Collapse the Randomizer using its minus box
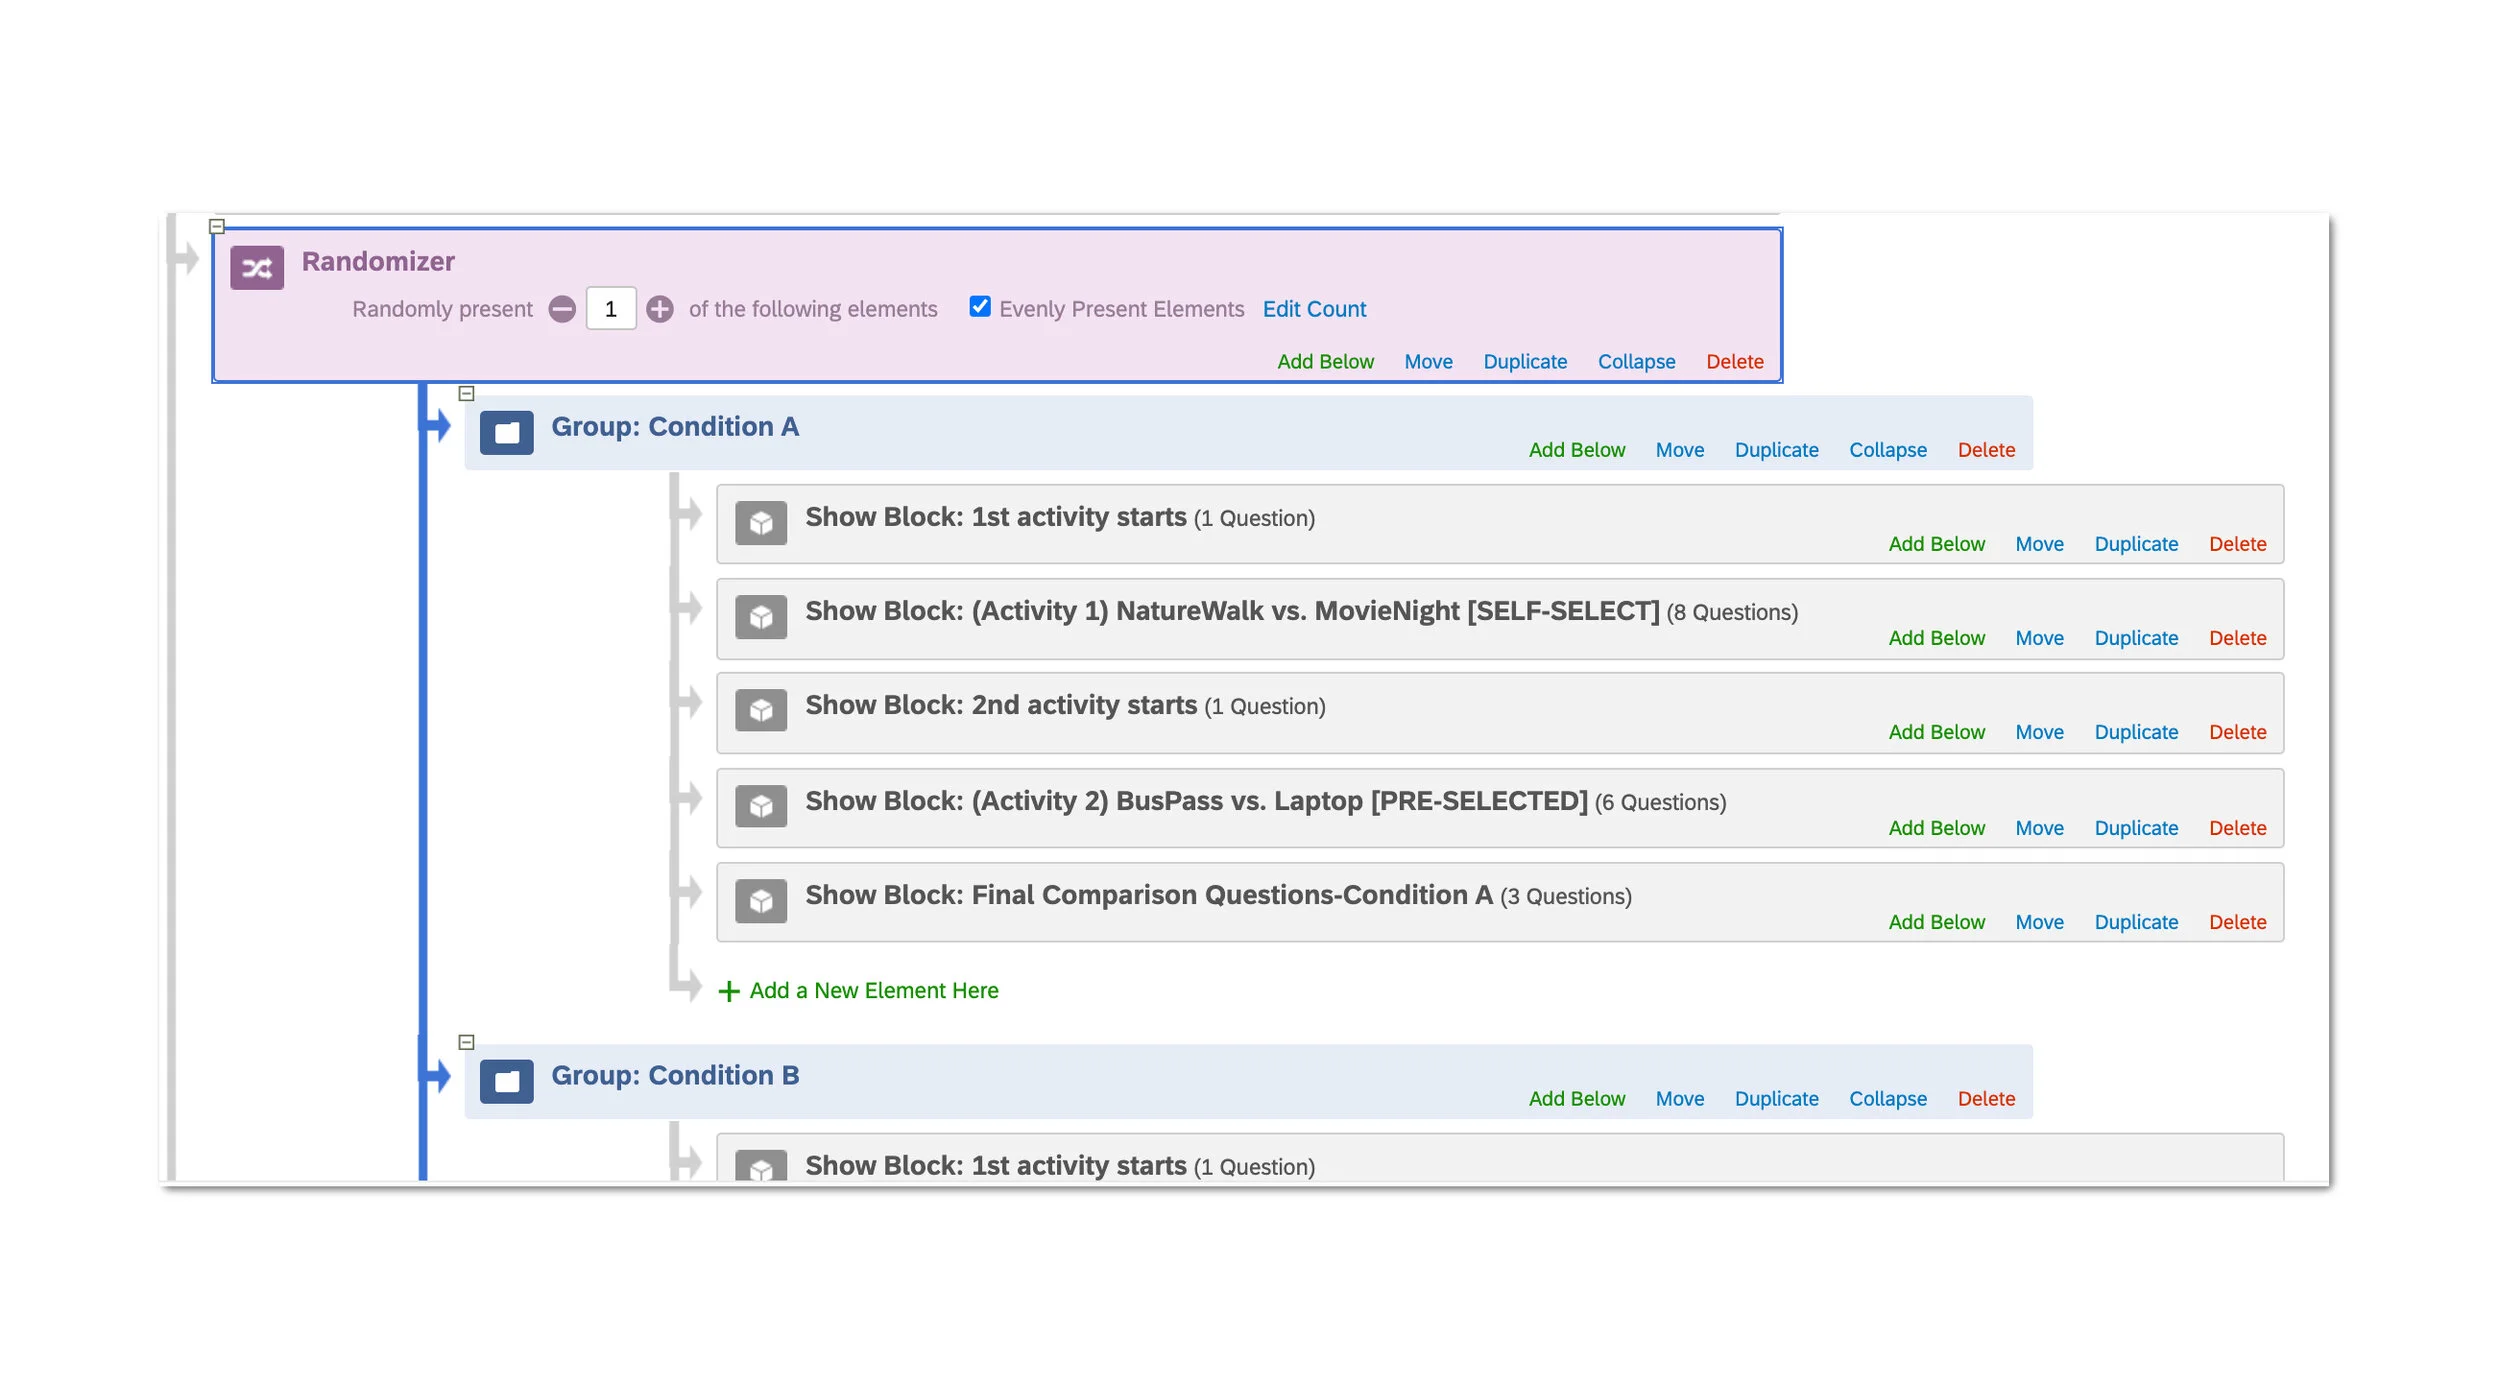Viewport: 2500px width, 1384px height. coord(217,227)
